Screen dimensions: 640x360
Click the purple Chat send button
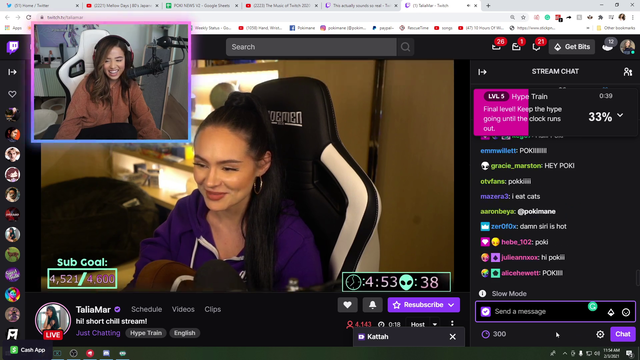623,334
